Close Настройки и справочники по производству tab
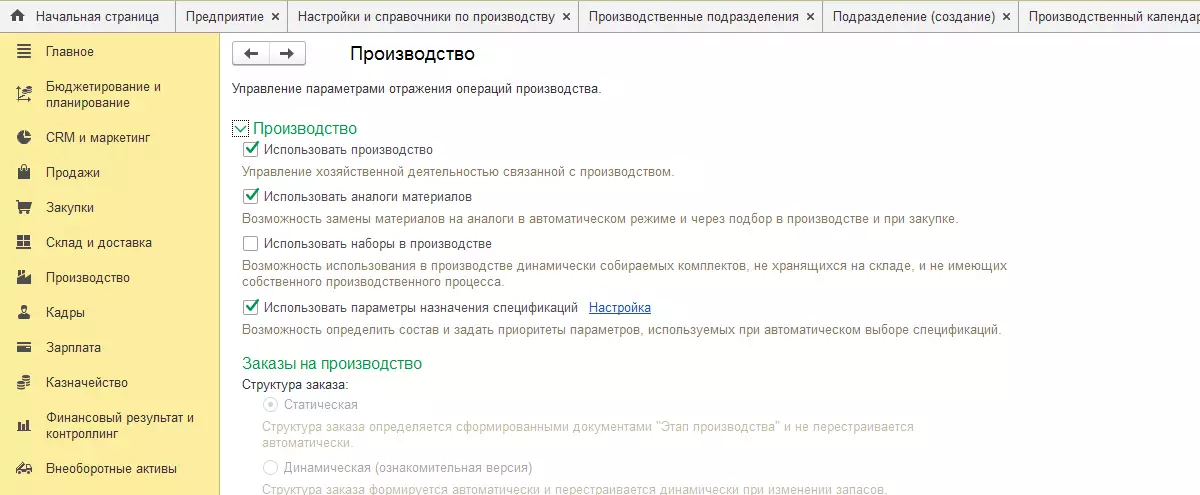 (567, 17)
